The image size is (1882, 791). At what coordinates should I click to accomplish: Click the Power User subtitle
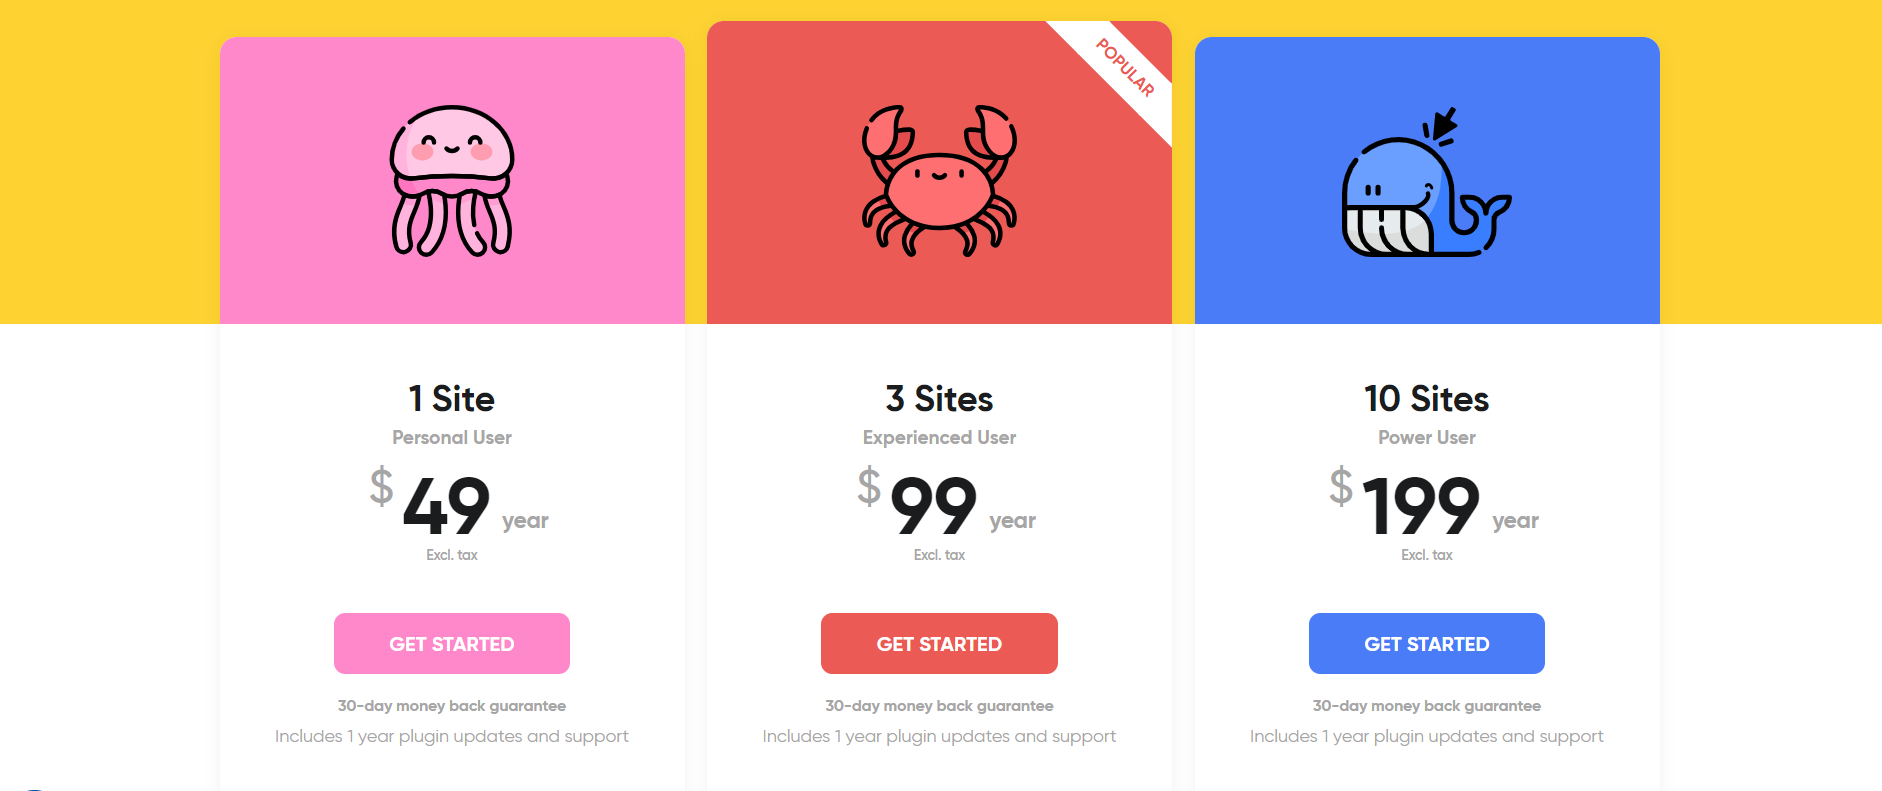pos(1427,437)
